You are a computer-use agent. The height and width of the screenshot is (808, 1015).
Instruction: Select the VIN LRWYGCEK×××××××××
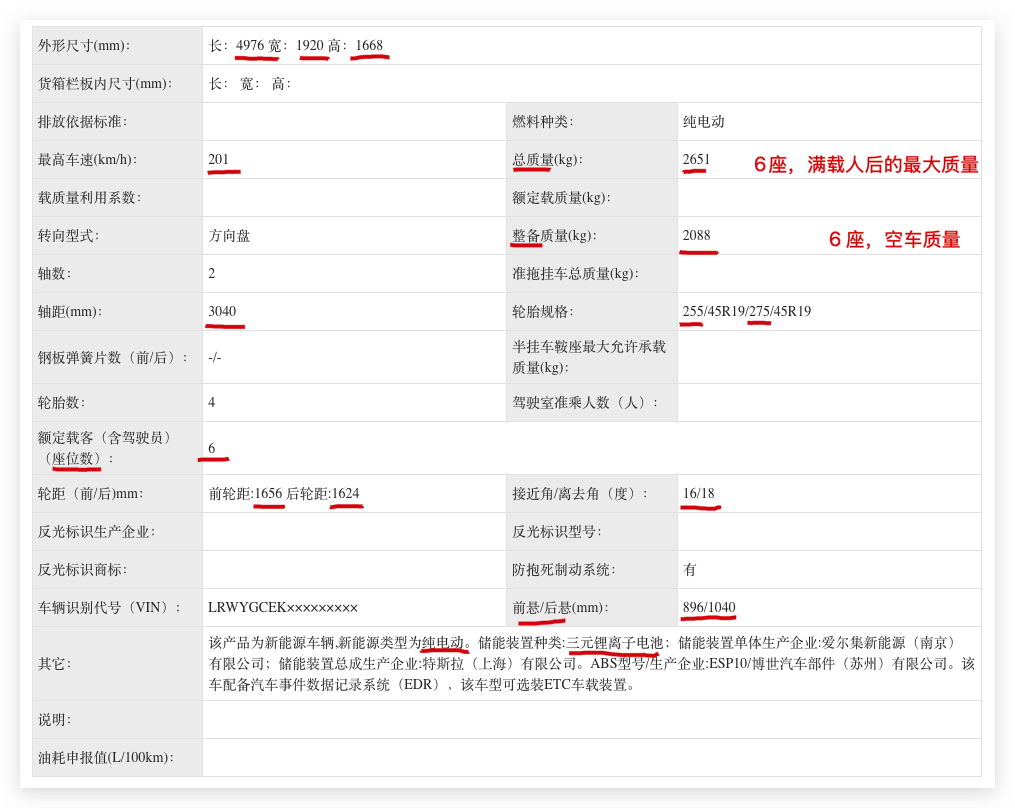point(283,608)
